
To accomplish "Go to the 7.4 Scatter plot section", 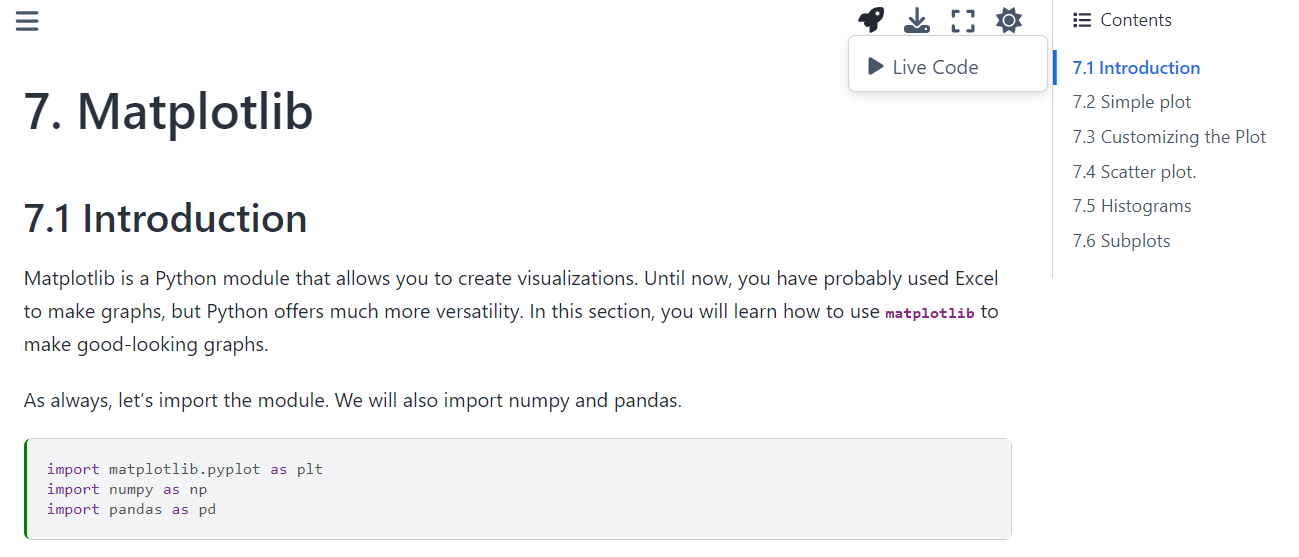I will tap(1134, 172).
